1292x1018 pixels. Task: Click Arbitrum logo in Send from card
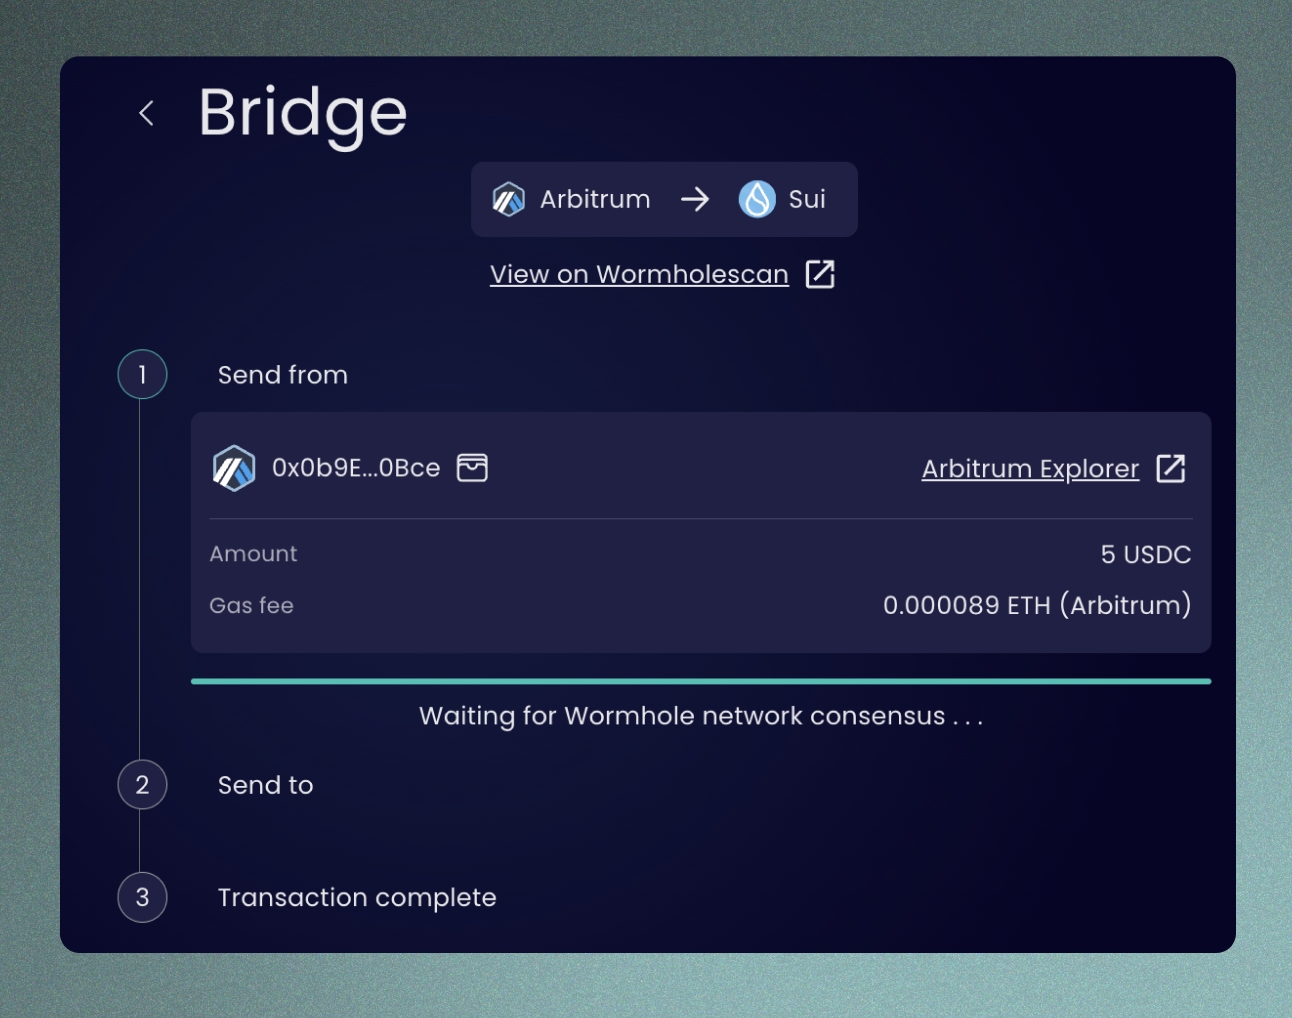coord(234,468)
